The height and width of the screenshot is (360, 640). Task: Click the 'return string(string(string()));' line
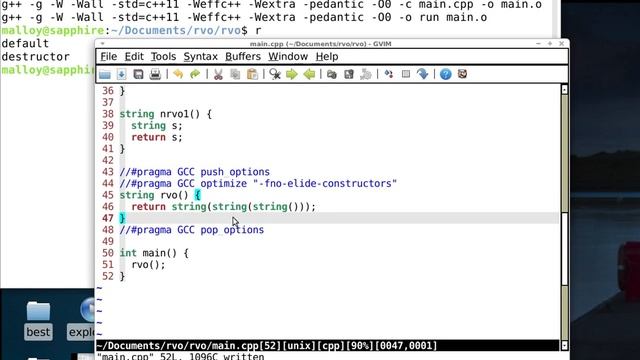(224, 207)
